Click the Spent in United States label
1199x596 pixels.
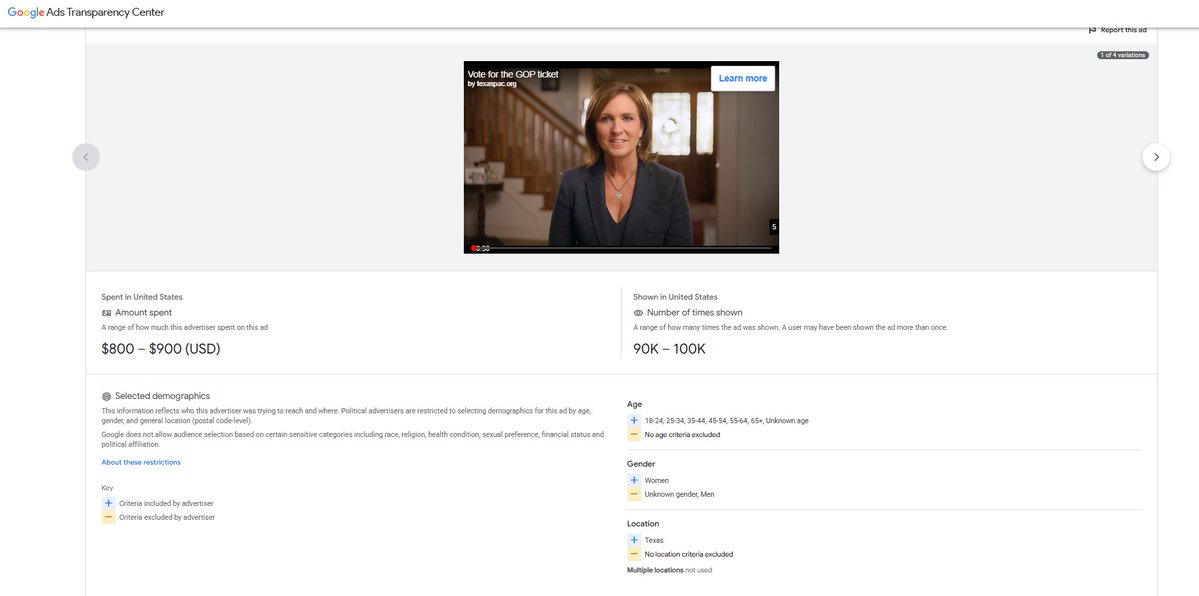(141, 297)
